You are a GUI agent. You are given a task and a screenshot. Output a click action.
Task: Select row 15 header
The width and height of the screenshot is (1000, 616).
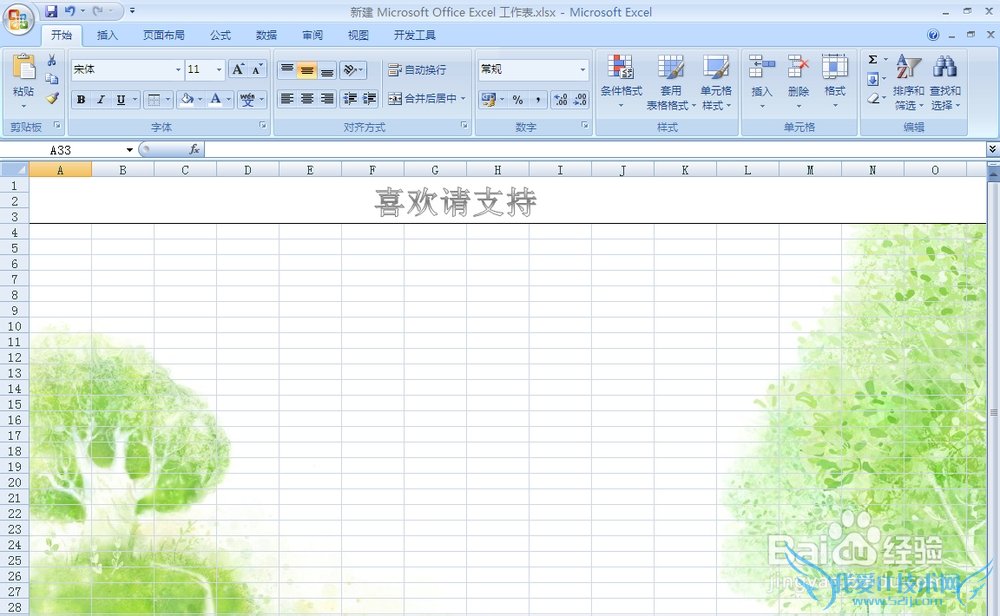pos(14,404)
